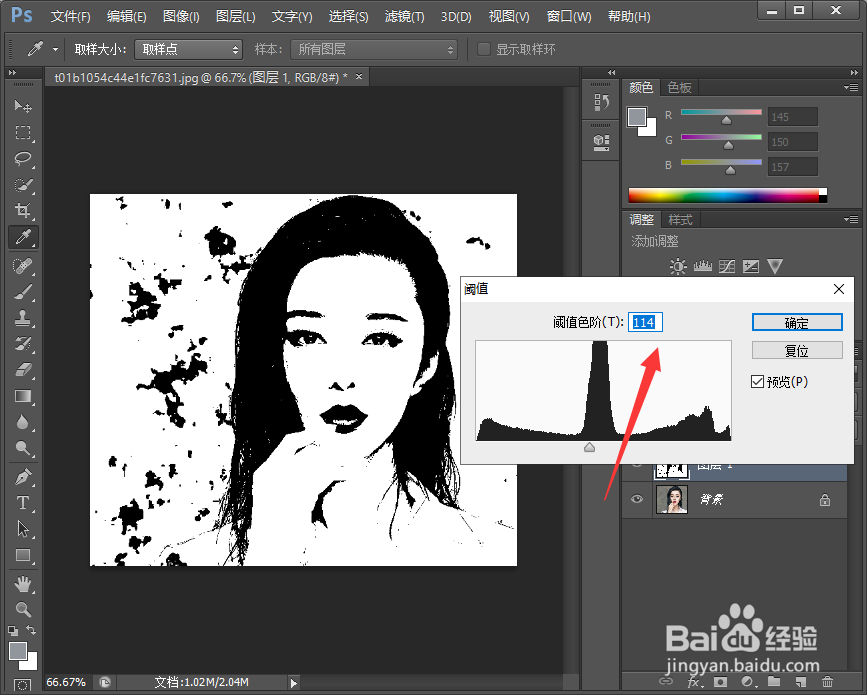Select the Crop tool
The image size is (867, 695).
pos(23,211)
